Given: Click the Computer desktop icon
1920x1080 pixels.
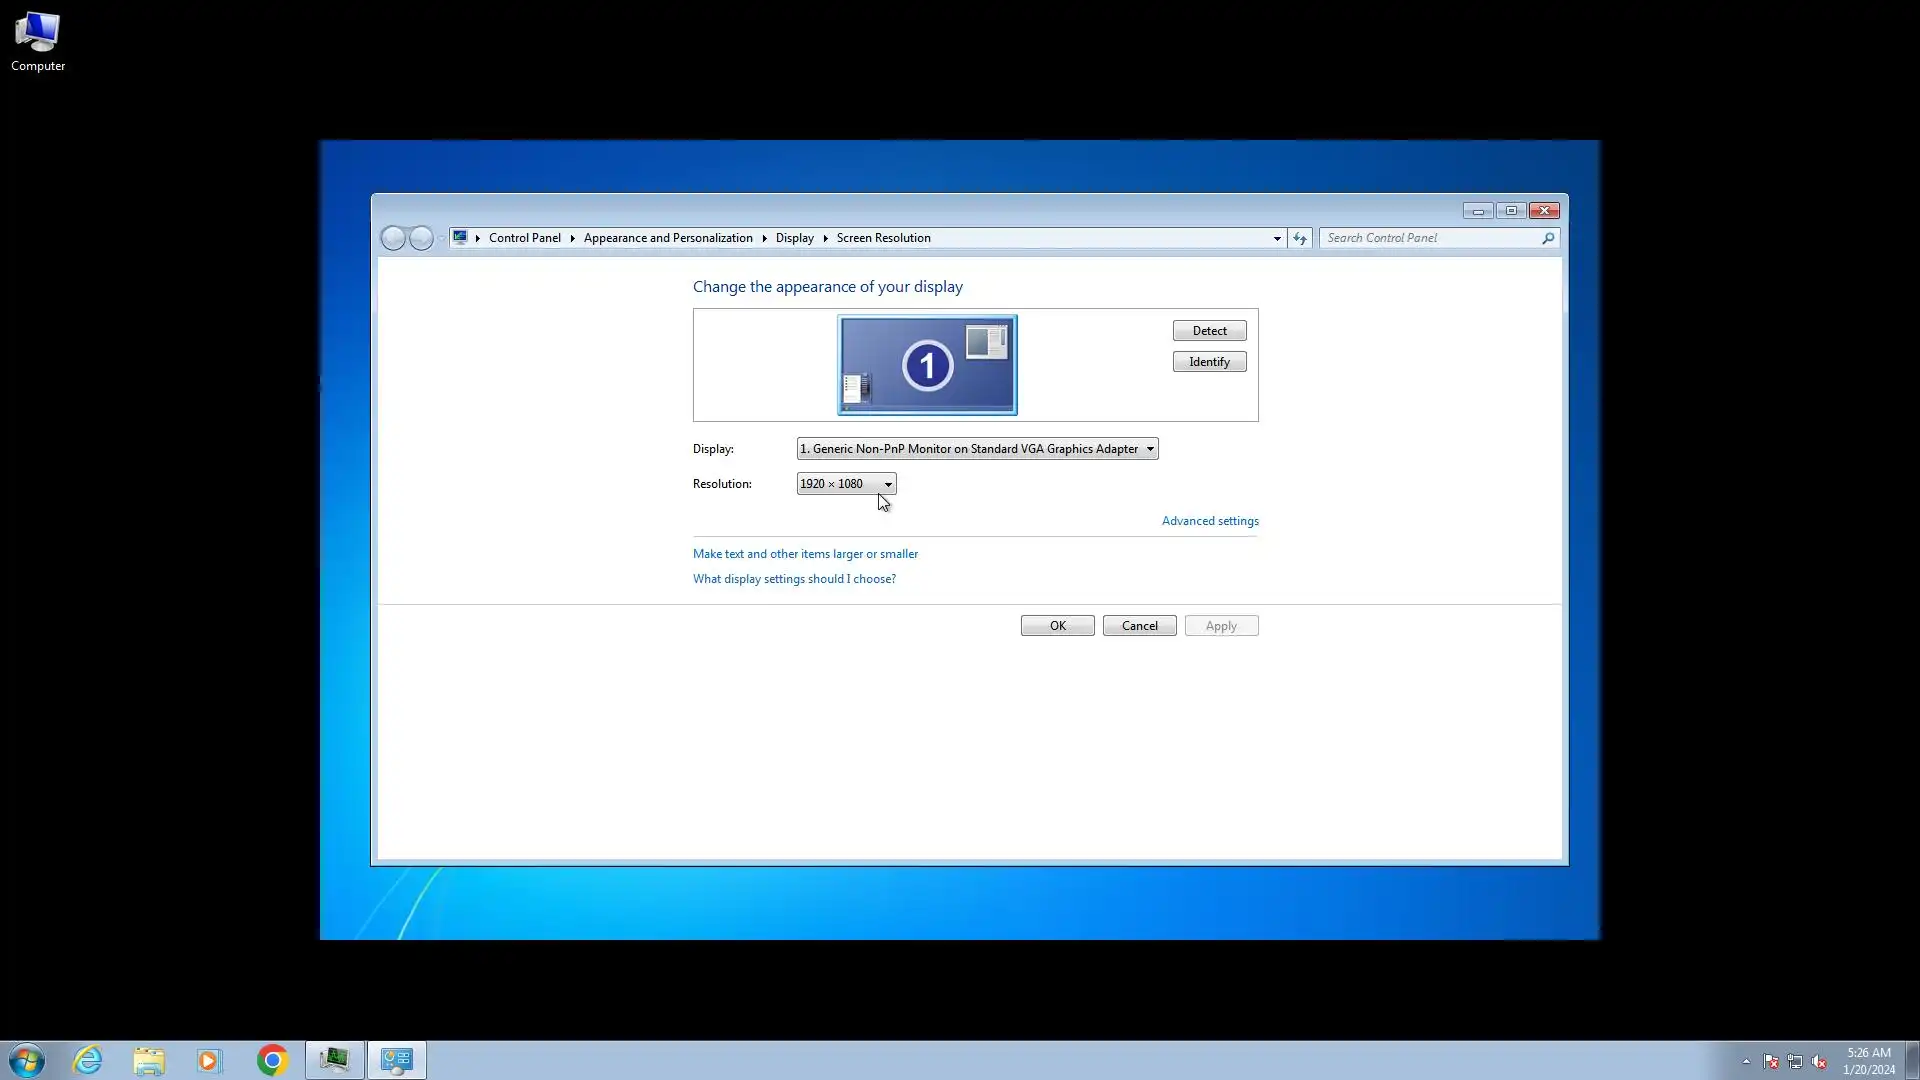Looking at the screenshot, I should [x=38, y=42].
